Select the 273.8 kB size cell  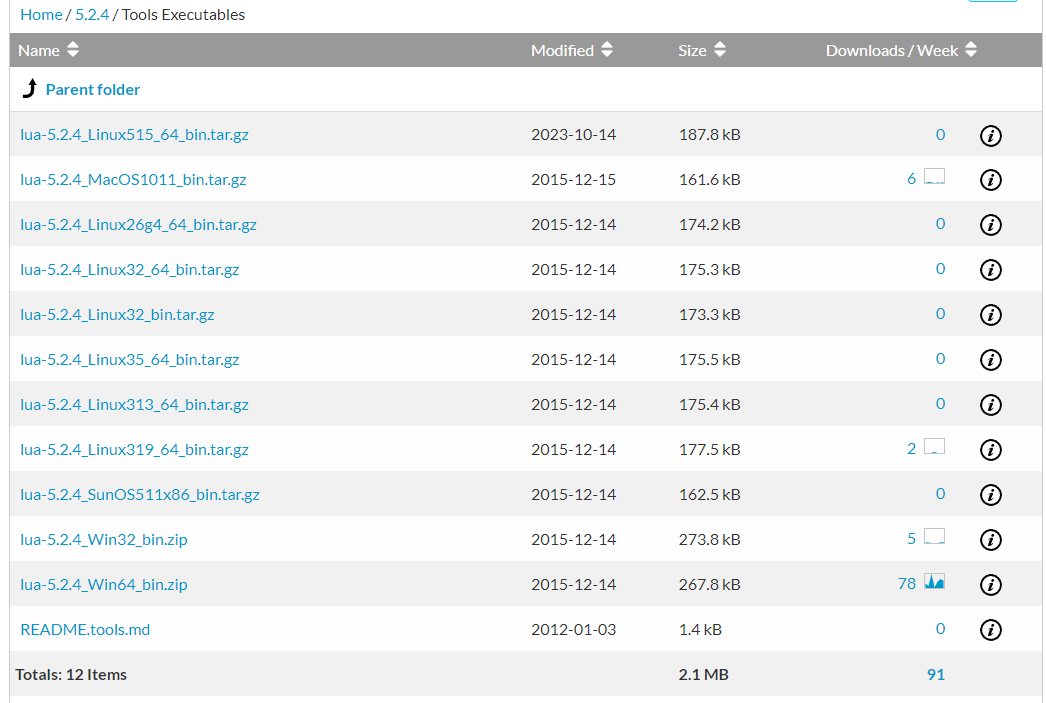pos(710,540)
